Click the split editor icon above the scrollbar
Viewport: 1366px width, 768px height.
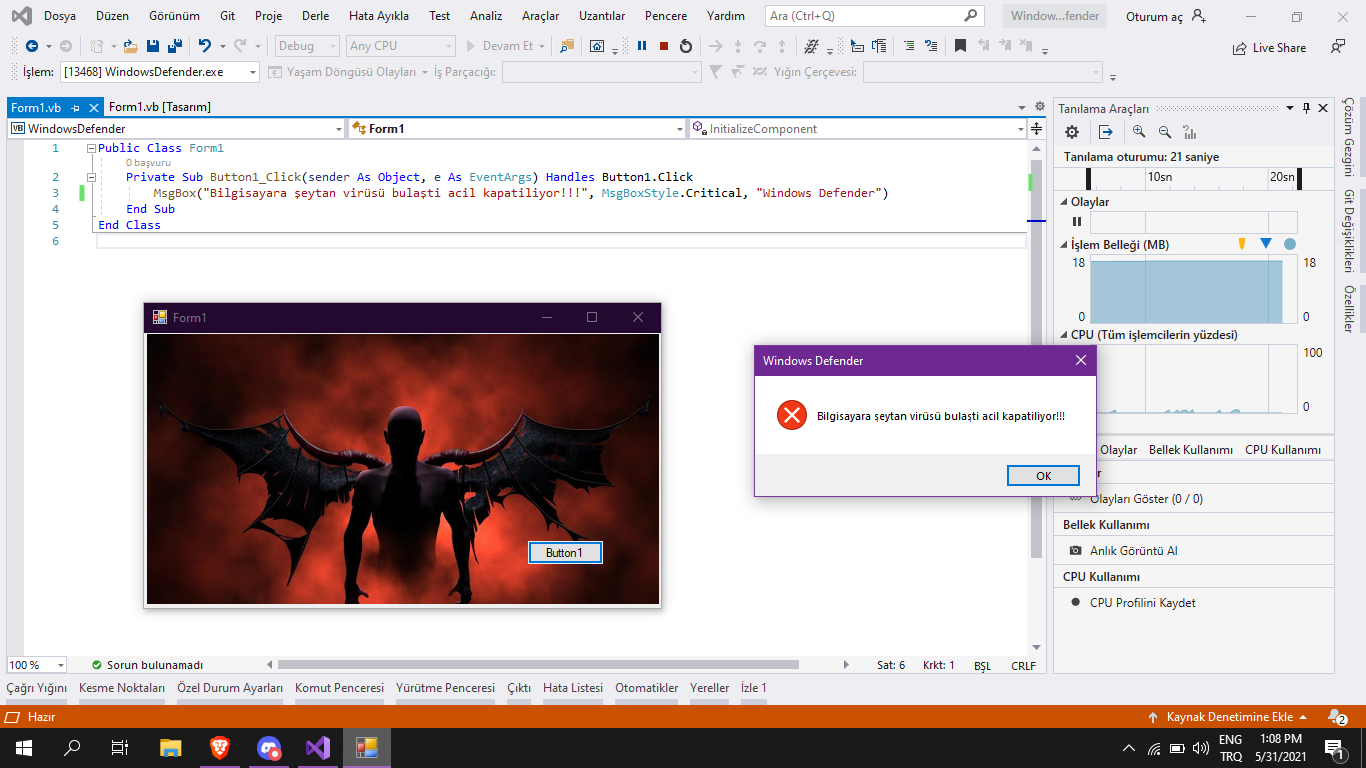point(1036,129)
